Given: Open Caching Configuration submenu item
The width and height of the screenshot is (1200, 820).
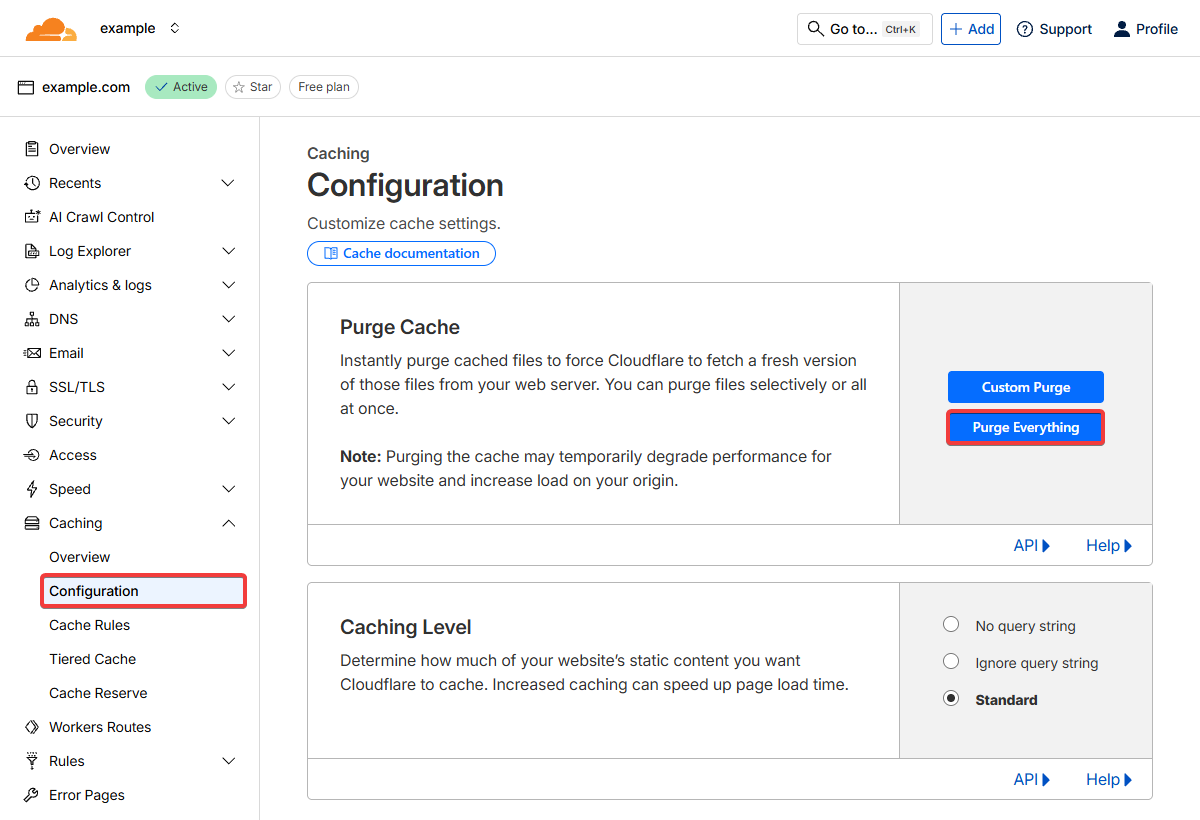Looking at the screenshot, I should (x=144, y=591).
